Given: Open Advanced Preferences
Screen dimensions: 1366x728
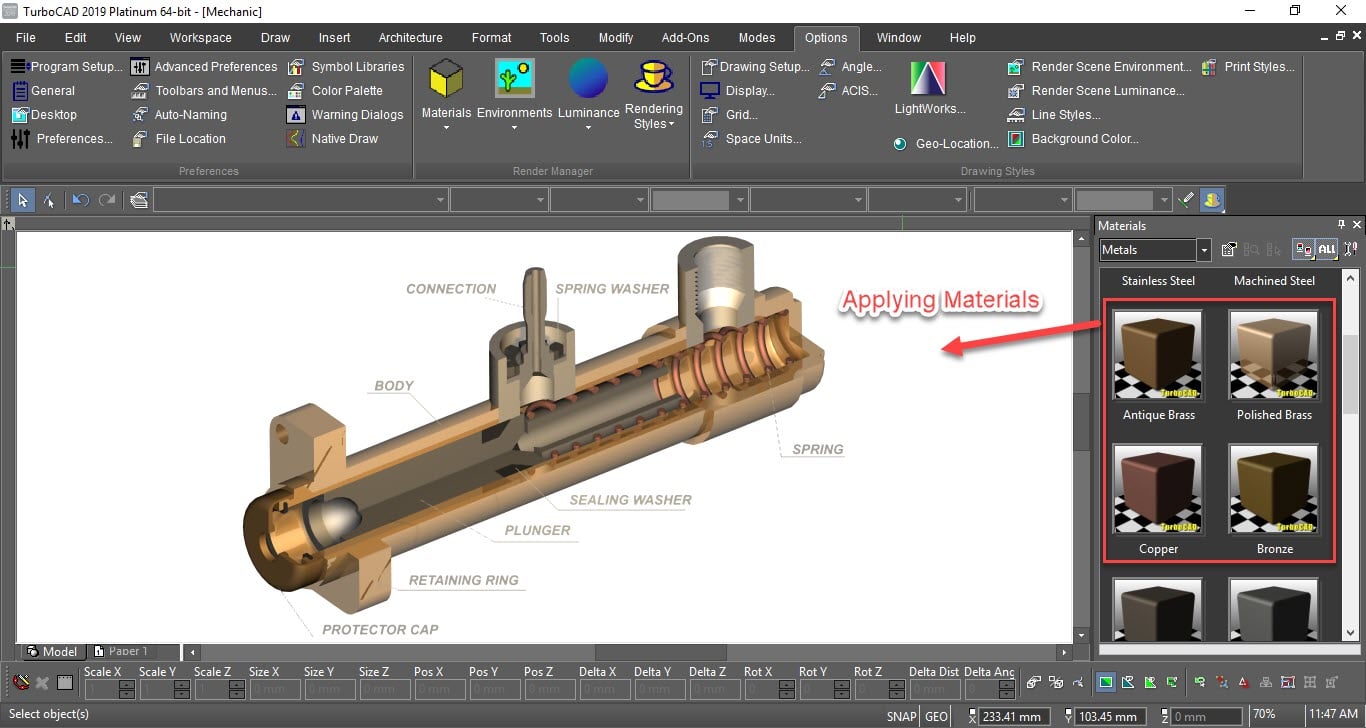Looking at the screenshot, I should pos(204,67).
